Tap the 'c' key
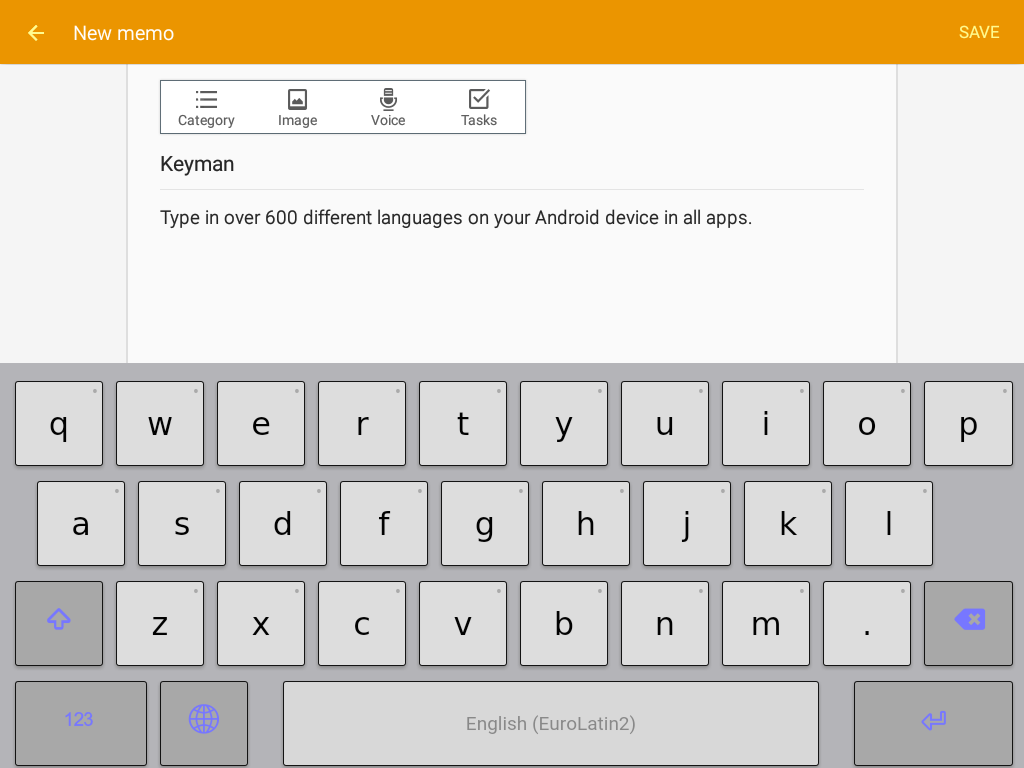The height and width of the screenshot is (768, 1024). pos(362,623)
